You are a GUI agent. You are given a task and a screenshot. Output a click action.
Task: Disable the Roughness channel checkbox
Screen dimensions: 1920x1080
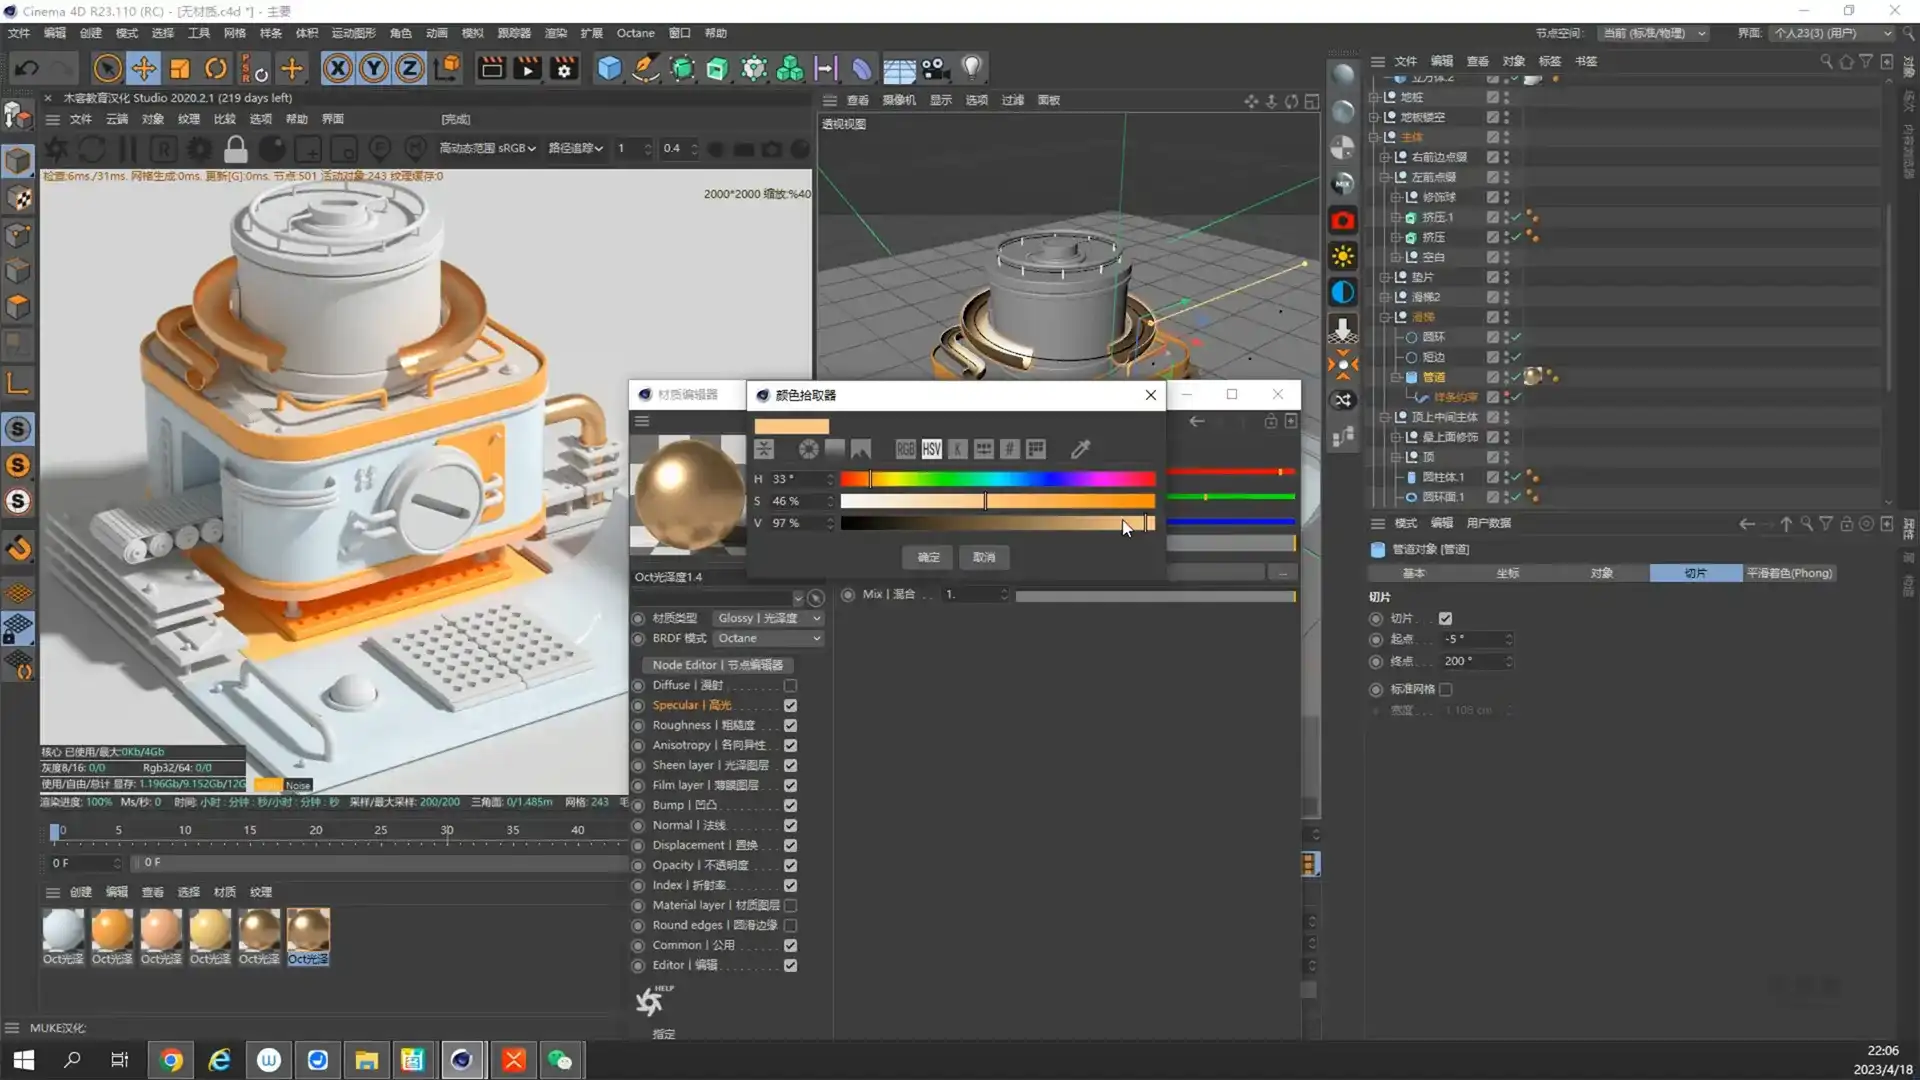[790, 726]
